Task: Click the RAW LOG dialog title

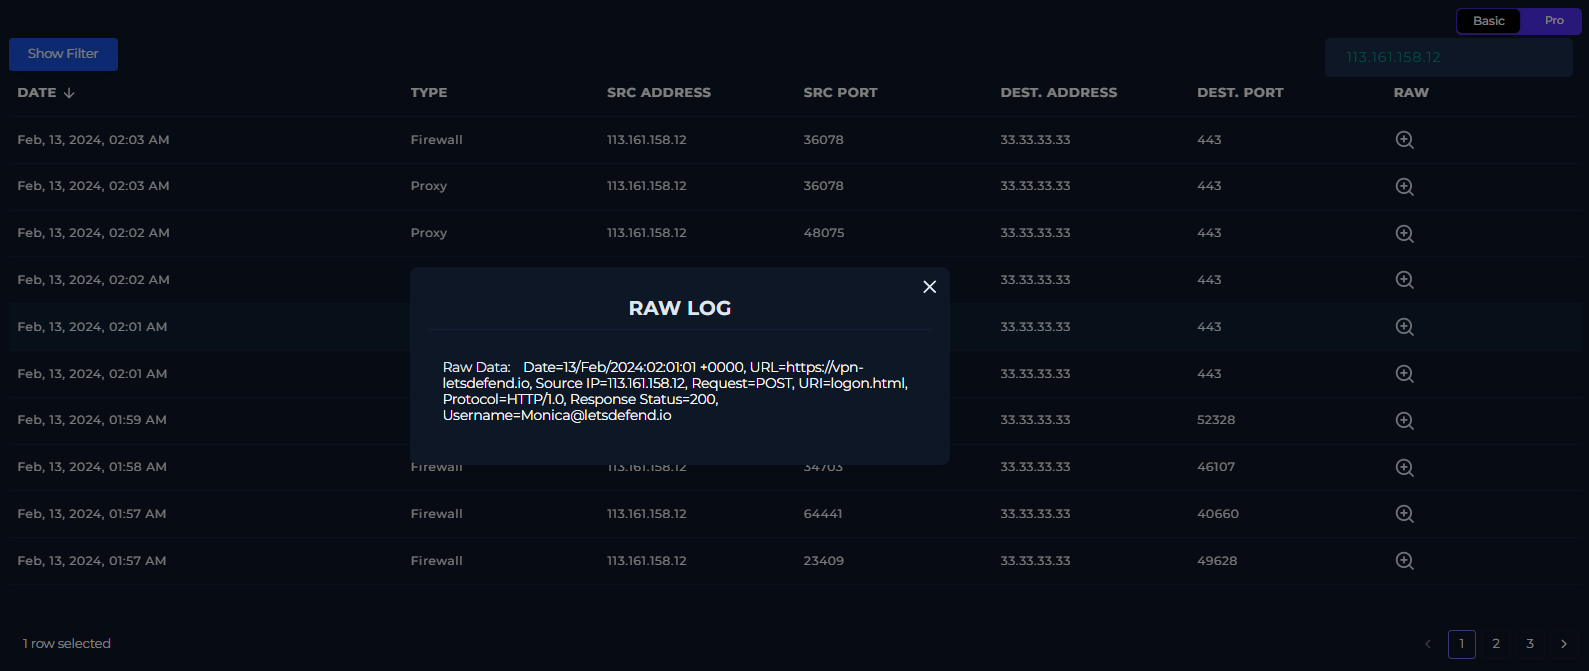Action: click(680, 308)
